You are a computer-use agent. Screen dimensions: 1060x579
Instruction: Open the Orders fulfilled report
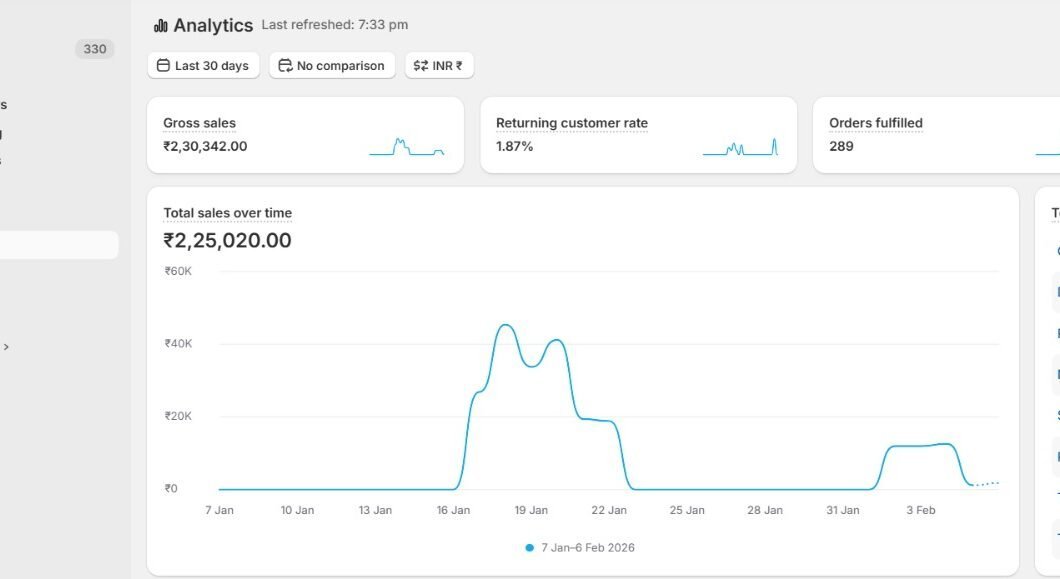(x=875, y=123)
